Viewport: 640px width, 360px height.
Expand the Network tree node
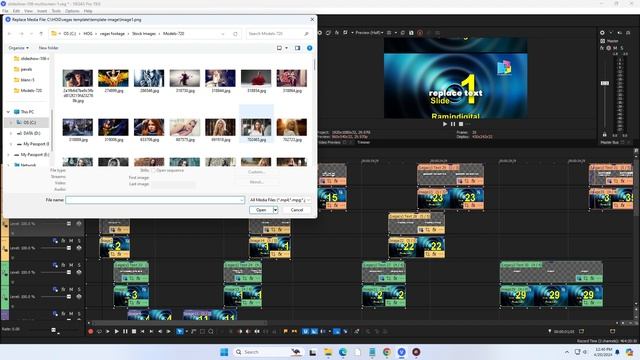click(x=8, y=165)
